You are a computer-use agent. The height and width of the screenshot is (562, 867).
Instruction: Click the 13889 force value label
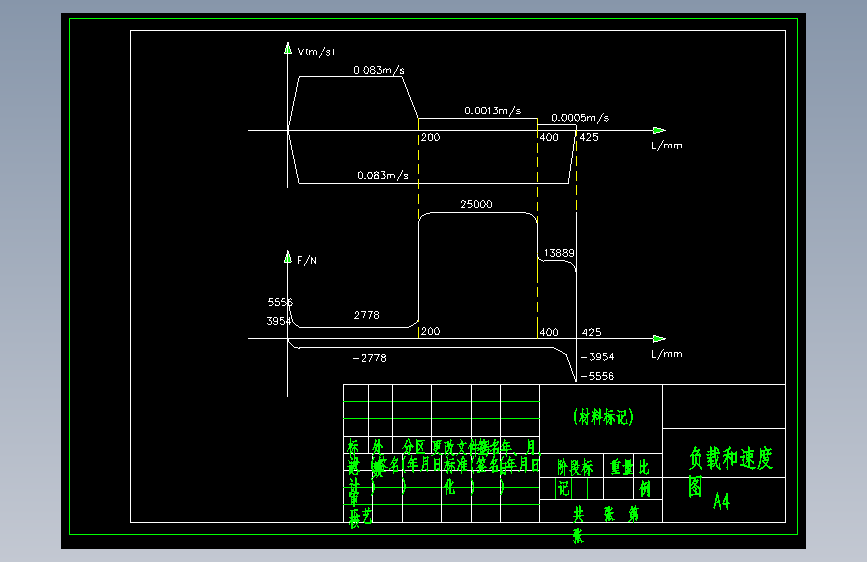559,253
